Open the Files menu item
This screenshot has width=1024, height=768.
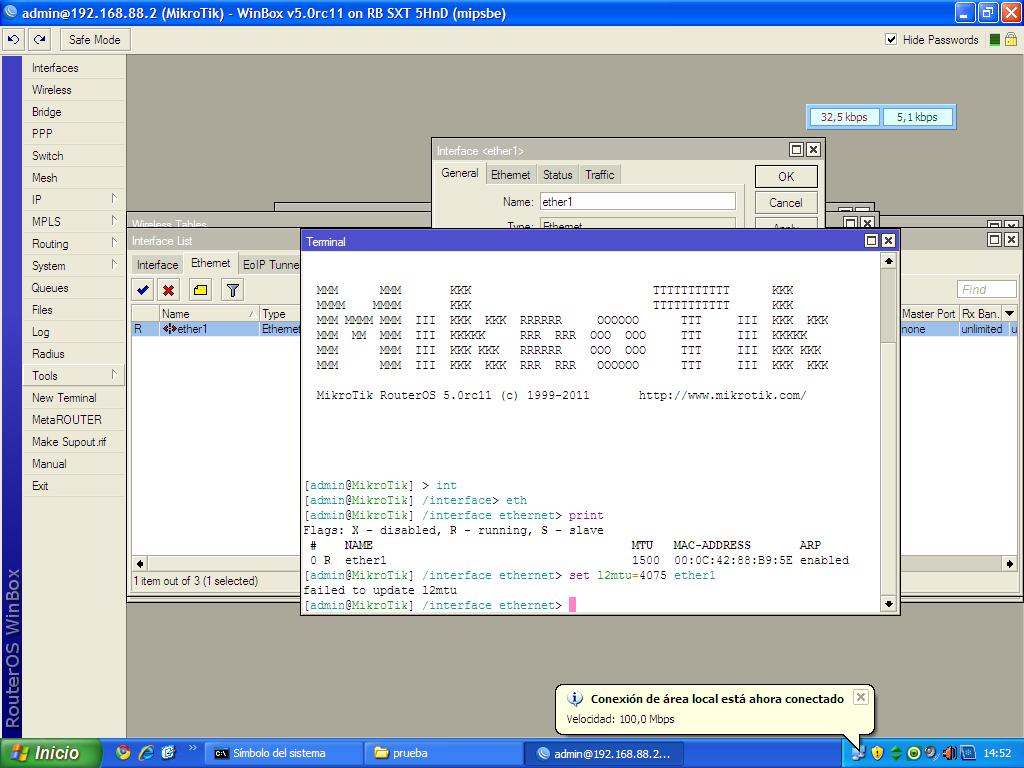73,310
